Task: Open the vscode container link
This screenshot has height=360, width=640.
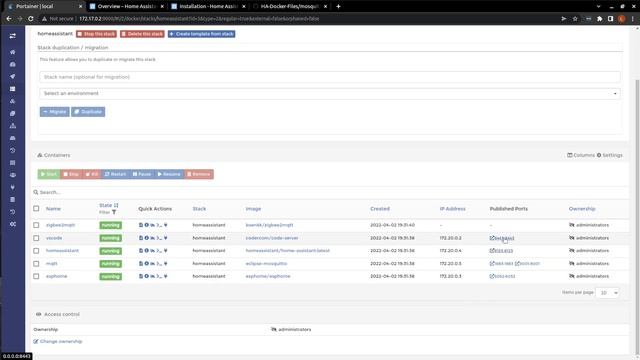Action: click(x=54, y=238)
